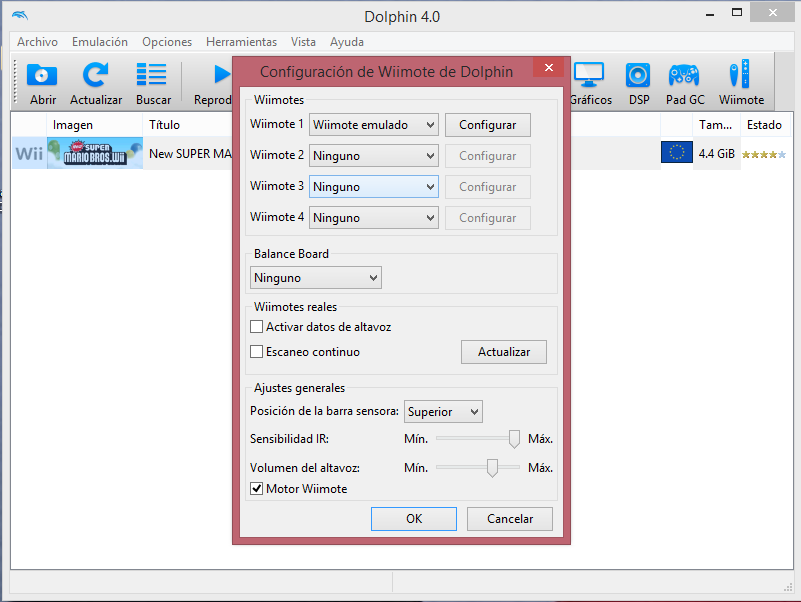
Task: Click the Reproducir play icon
Action: pyautogui.click(x=222, y=75)
